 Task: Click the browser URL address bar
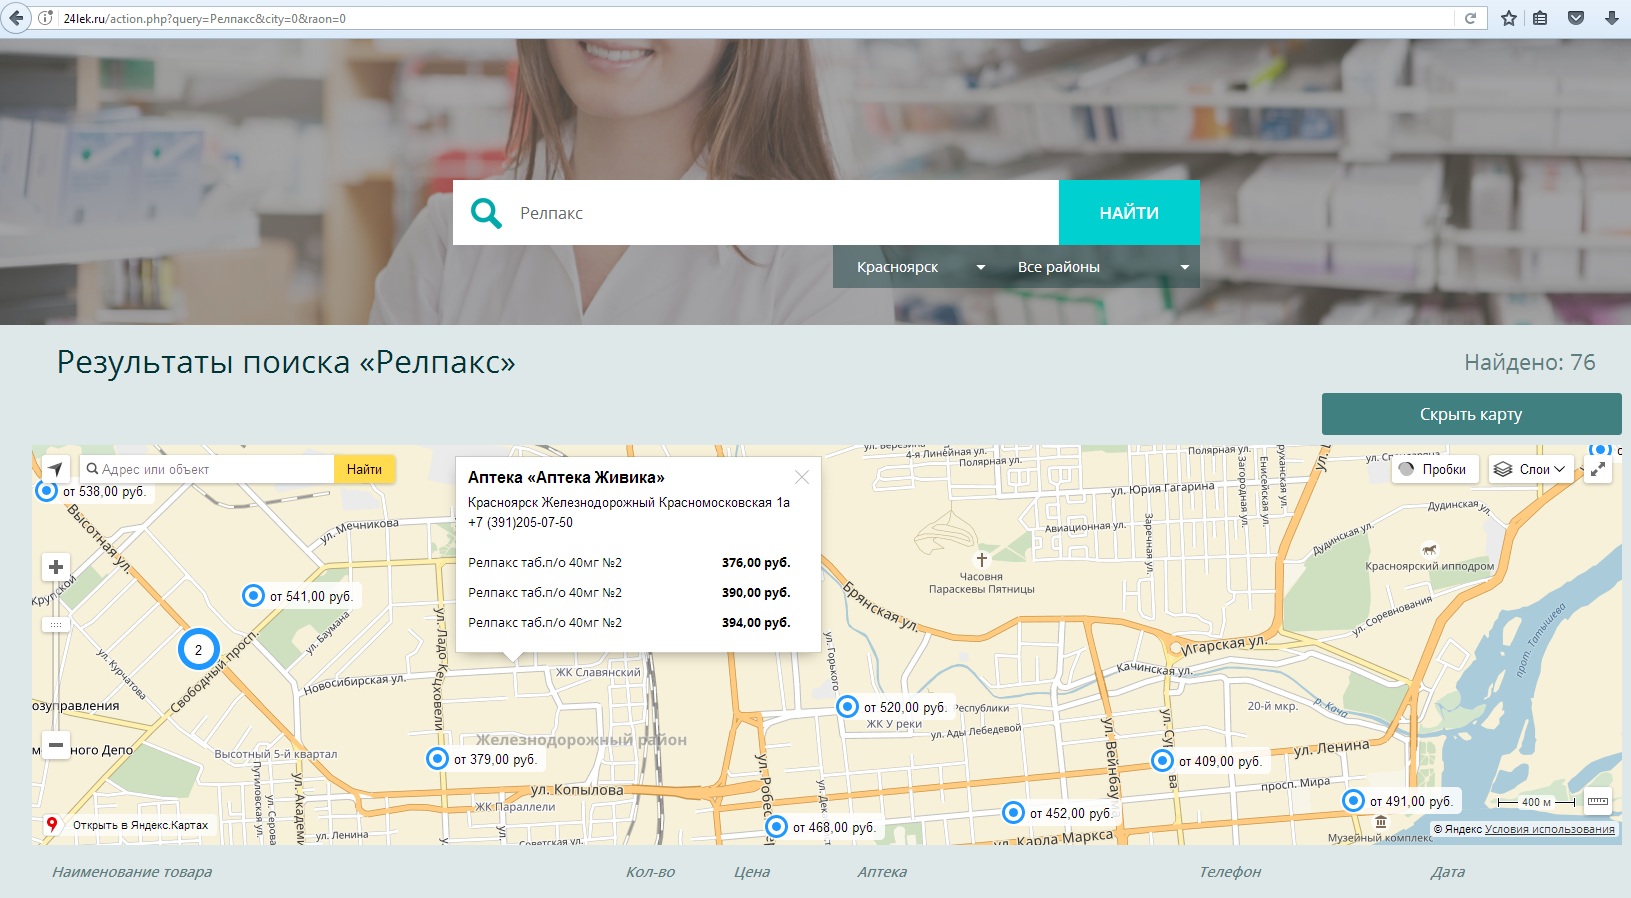coord(750,18)
